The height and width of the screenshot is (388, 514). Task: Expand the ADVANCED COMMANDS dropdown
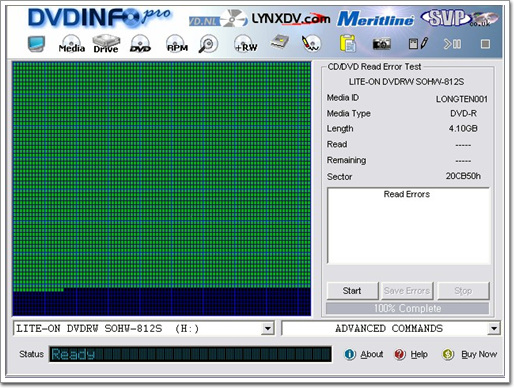tap(494, 328)
